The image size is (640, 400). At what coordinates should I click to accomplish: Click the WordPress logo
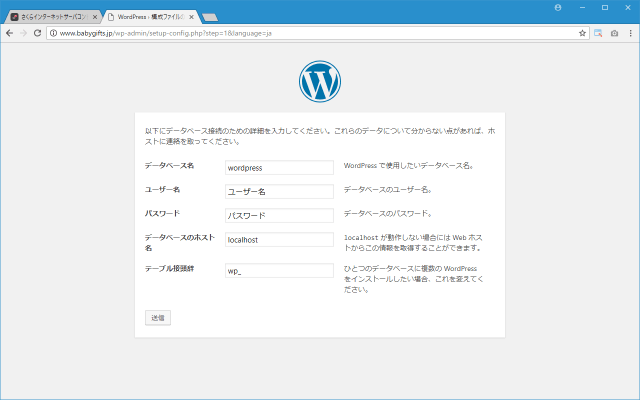320,82
